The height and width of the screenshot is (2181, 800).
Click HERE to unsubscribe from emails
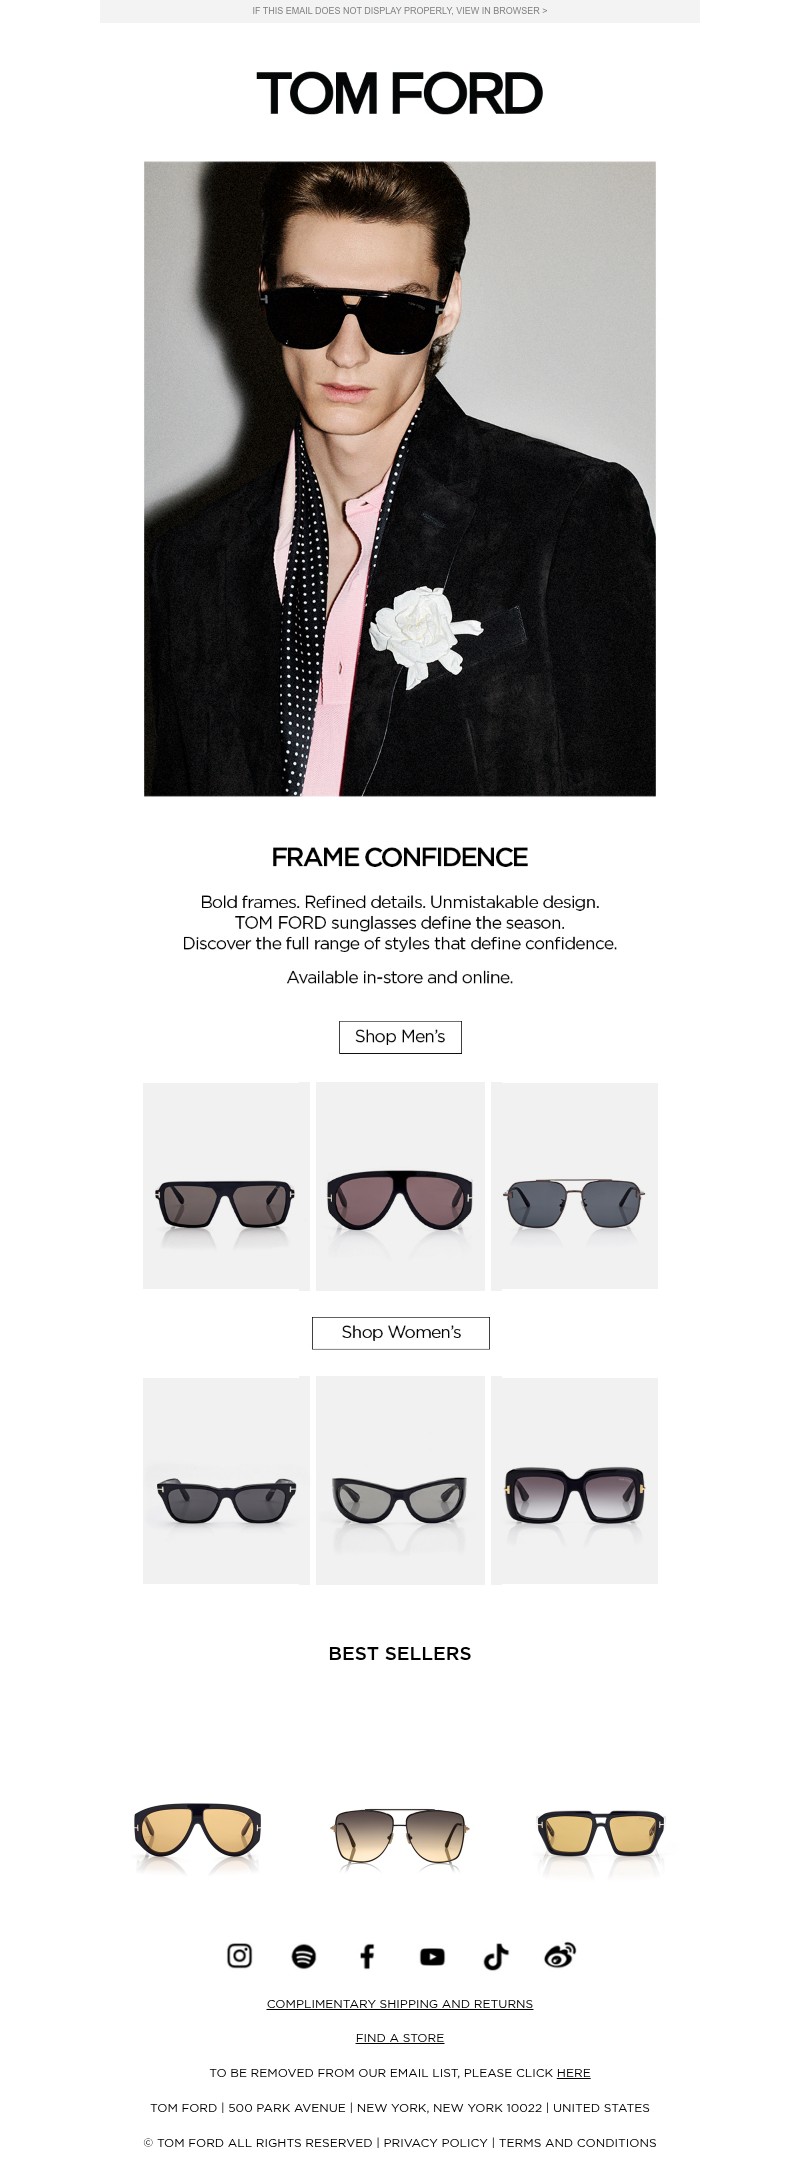click(x=574, y=2073)
